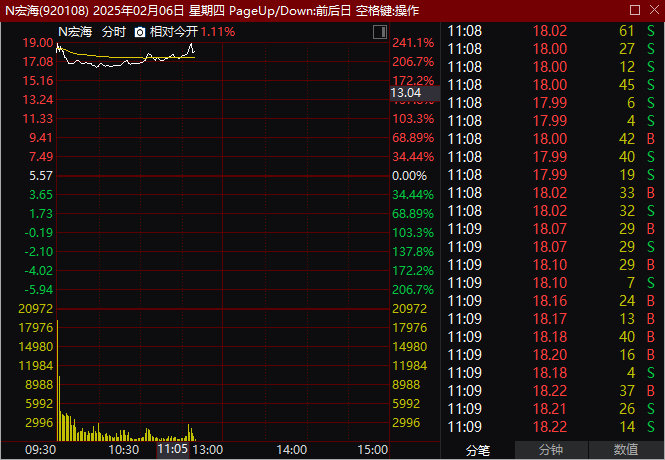Click the camera icon beside 相对今开
Screen dimensions: 665x460
(140, 32)
